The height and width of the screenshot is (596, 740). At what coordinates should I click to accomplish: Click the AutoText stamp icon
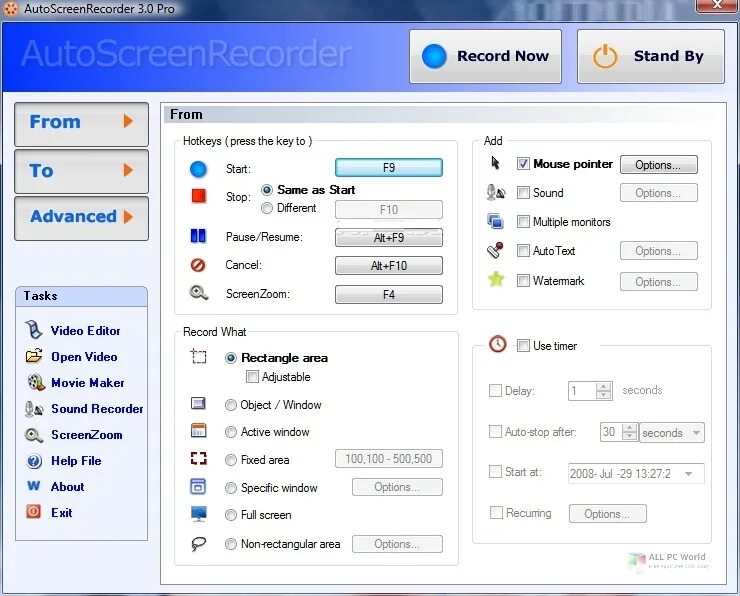pyautogui.click(x=495, y=250)
